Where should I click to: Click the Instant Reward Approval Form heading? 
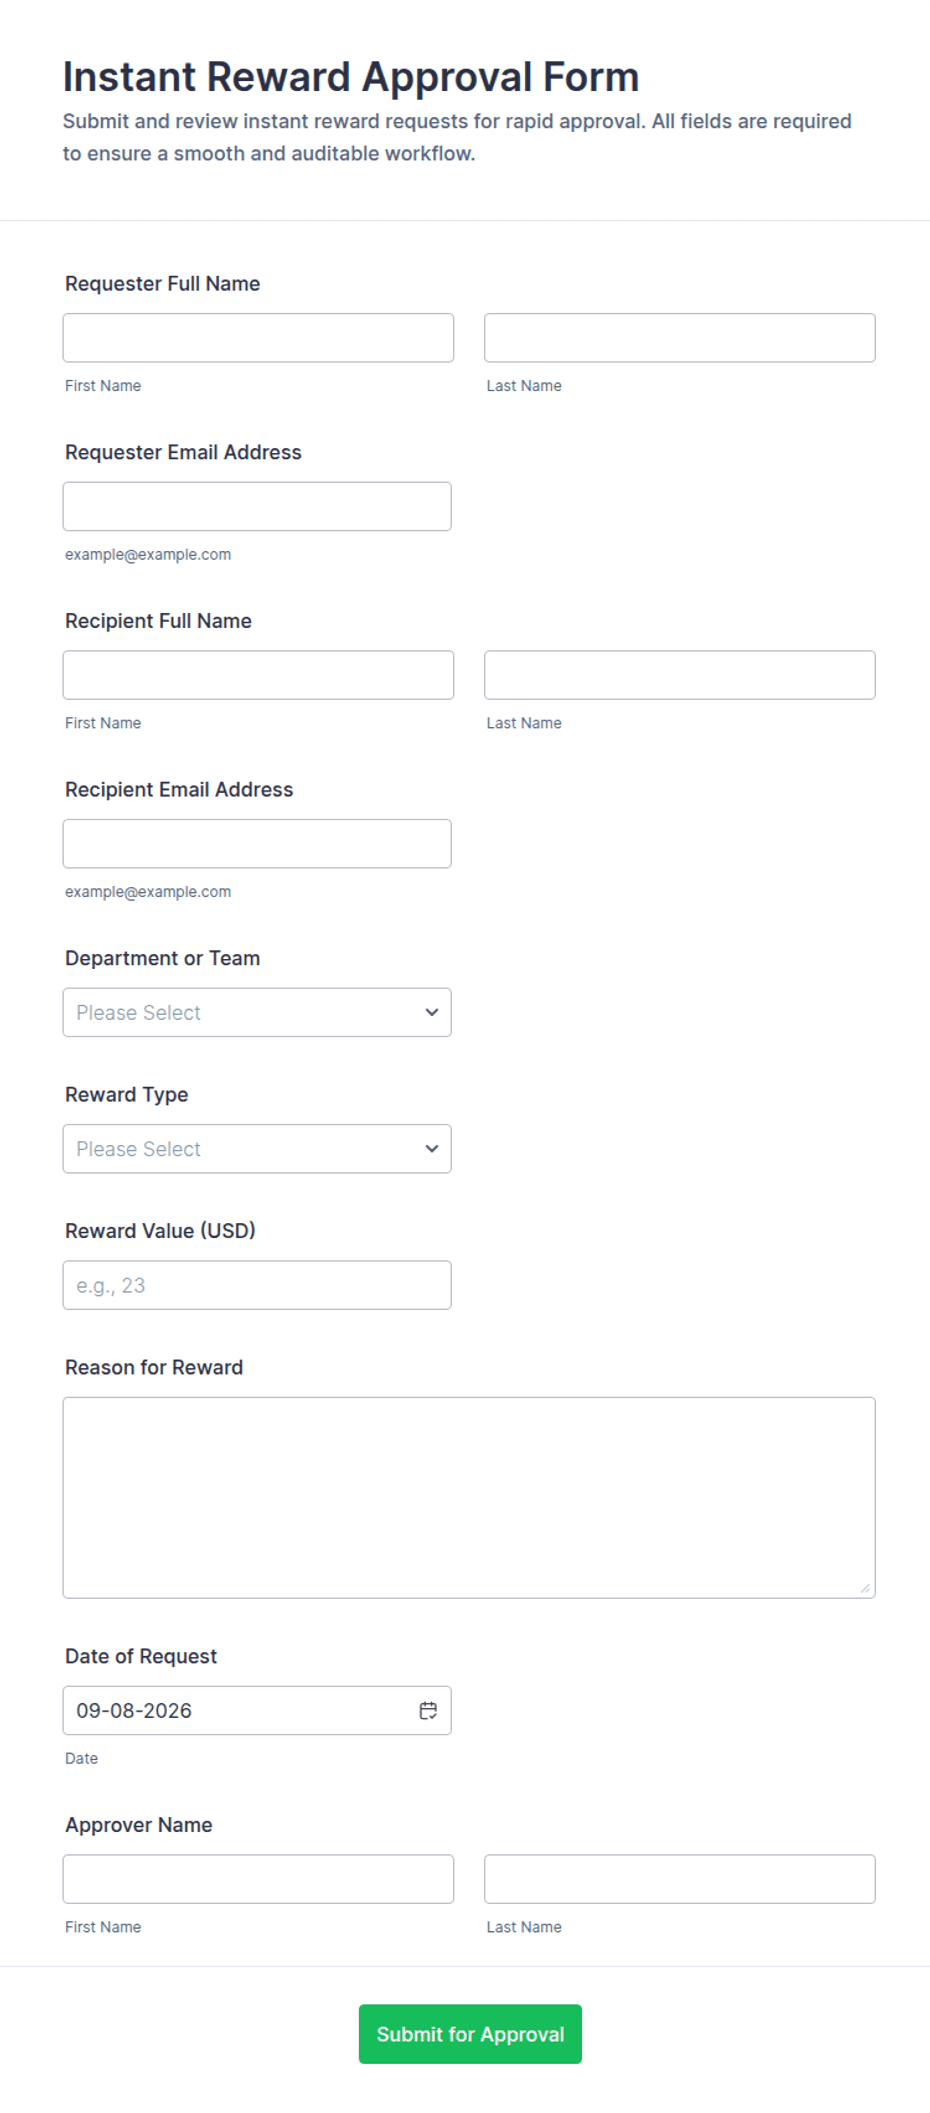[x=351, y=77]
